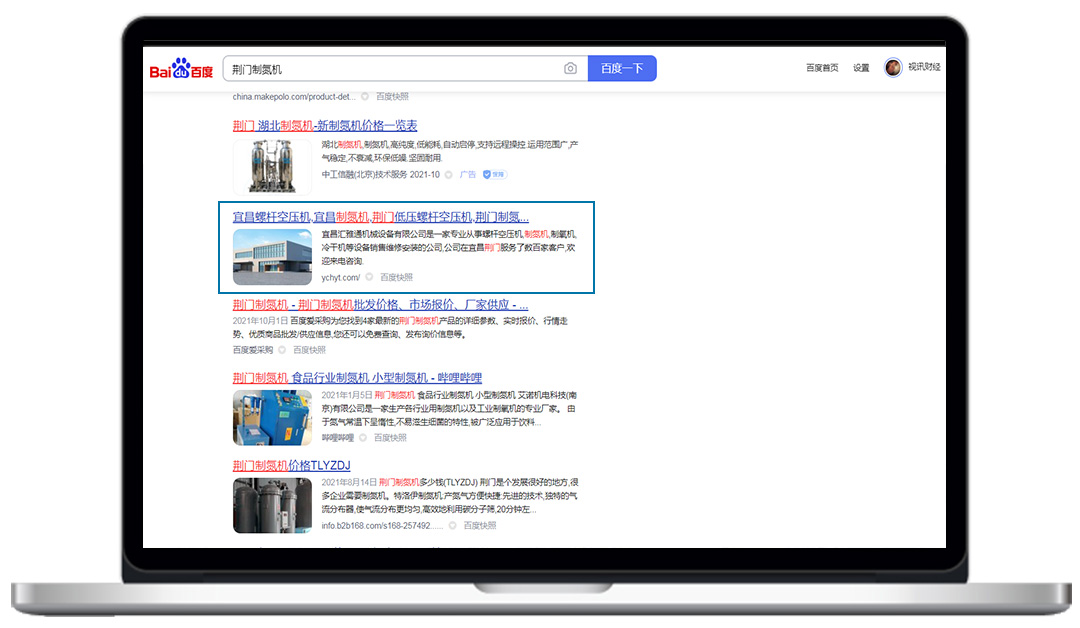View 百度快照 for ychyt.com result
This screenshot has width=1080, height=628.
(396, 277)
